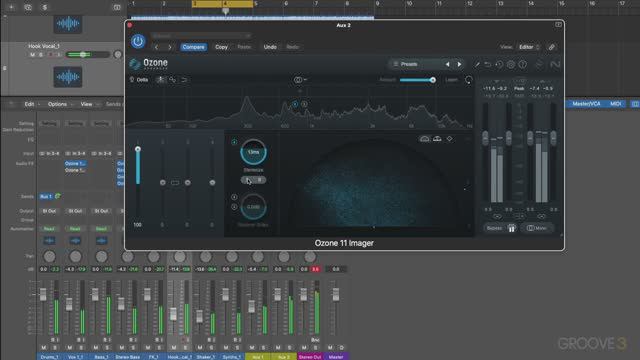
Task: Open the channel mode dropdown above the spectrum
Action: click(x=300, y=80)
